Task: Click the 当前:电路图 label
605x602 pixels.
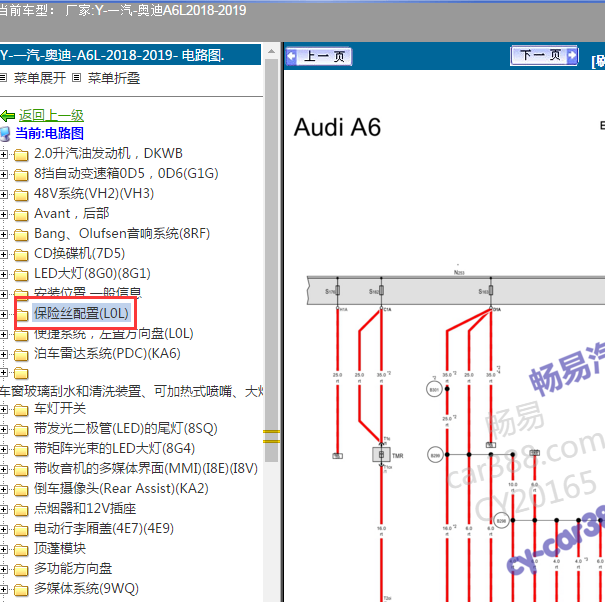Action: pyautogui.click(x=49, y=134)
